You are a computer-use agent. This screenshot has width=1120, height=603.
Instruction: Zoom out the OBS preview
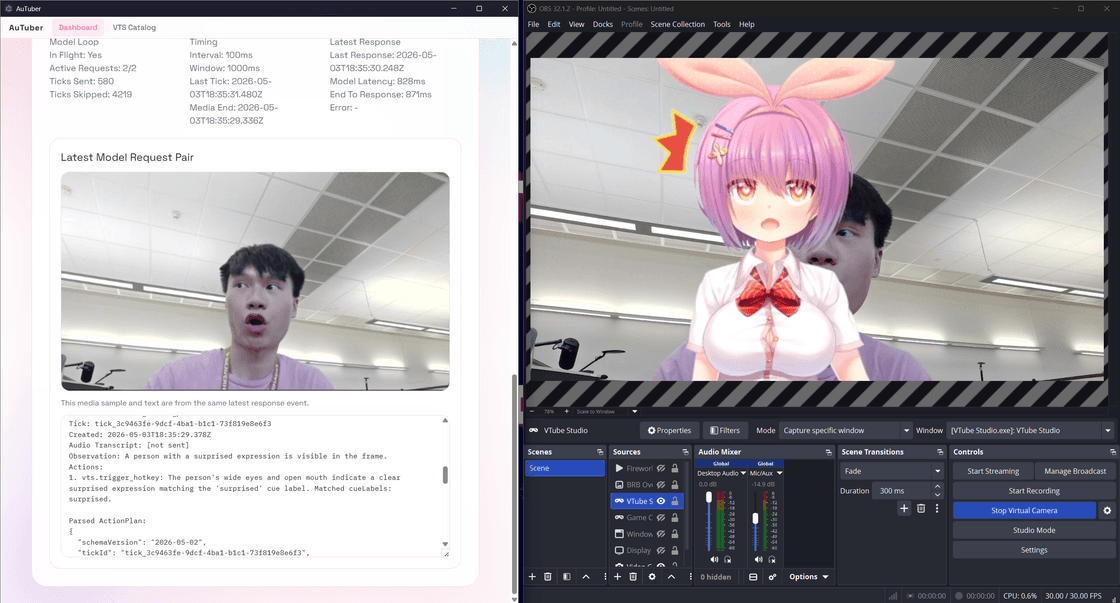pos(532,412)
